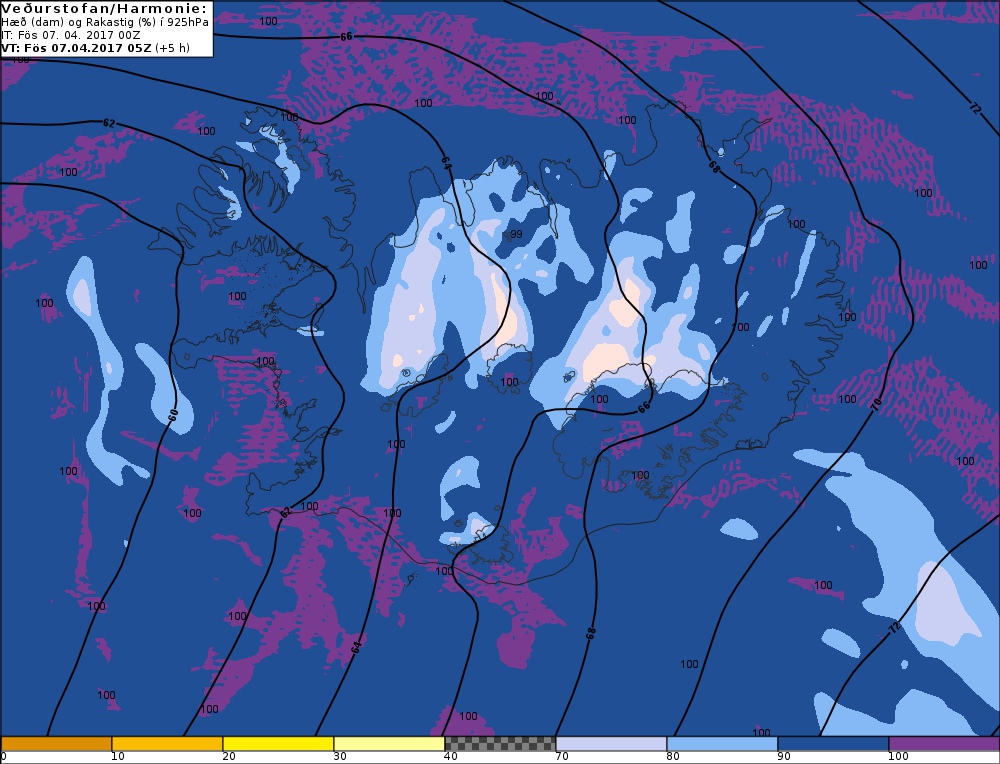Select the pale yellow 30–40 legend swatch

tap(389, 744)
